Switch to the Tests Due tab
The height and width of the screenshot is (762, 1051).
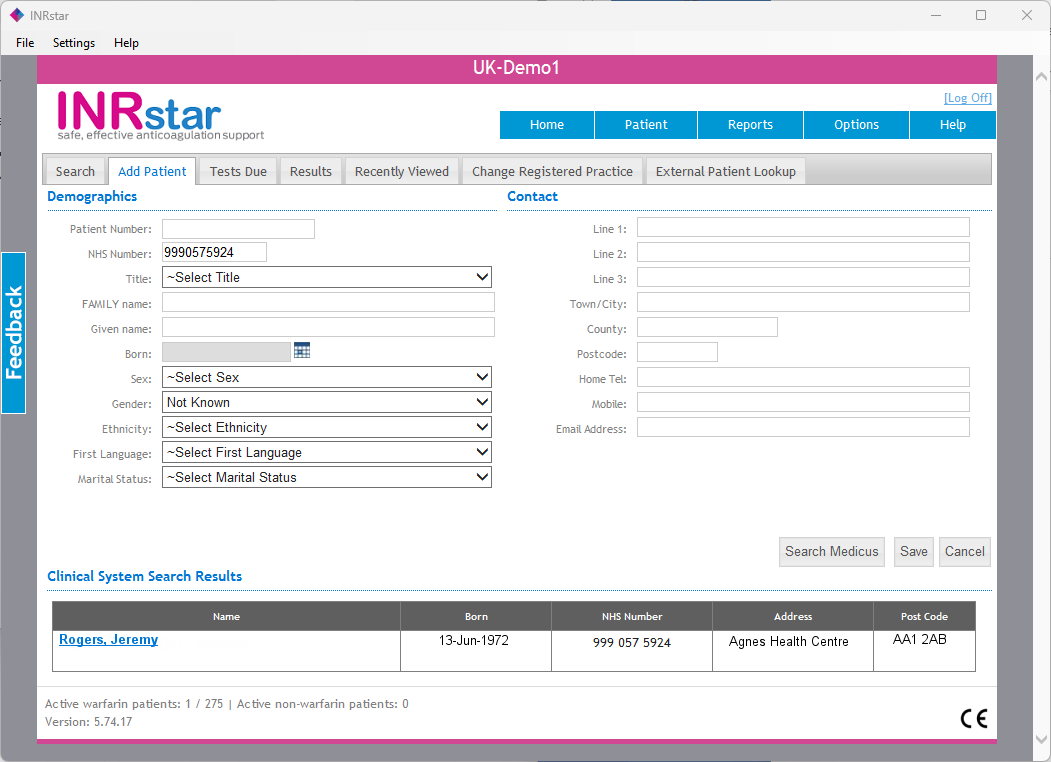(x=238, y=172)
